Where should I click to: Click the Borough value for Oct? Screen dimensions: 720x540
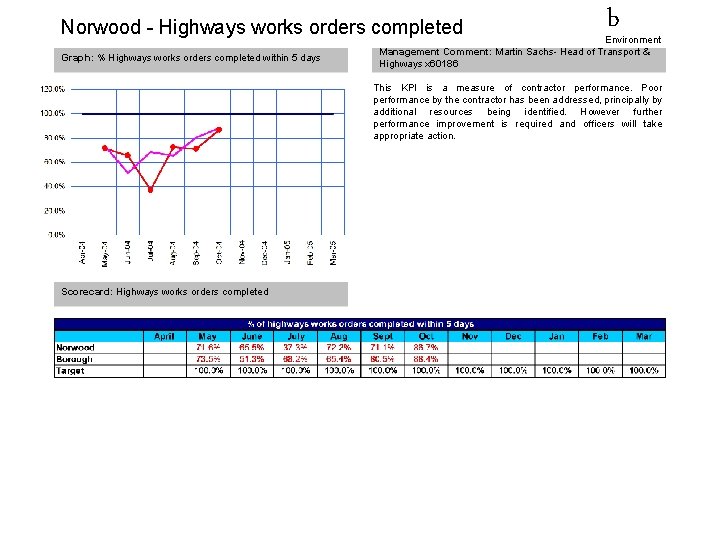426,359
